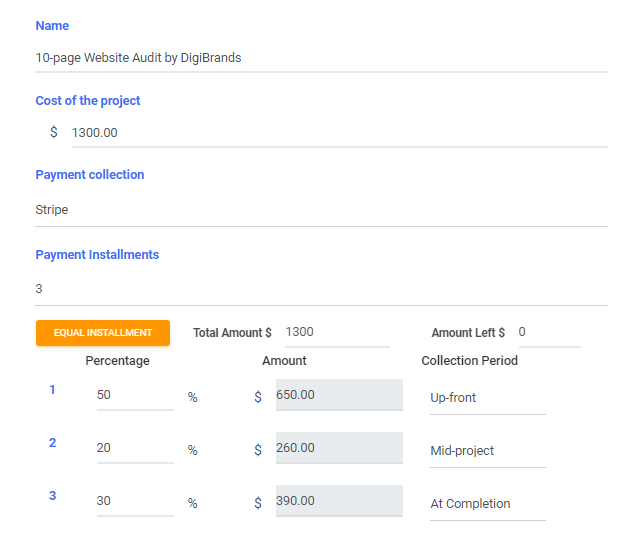The width and height of the screenshot is (624, 533).
Task: Open the Mid-project collection period dropdown
Action: coord(487,451)
